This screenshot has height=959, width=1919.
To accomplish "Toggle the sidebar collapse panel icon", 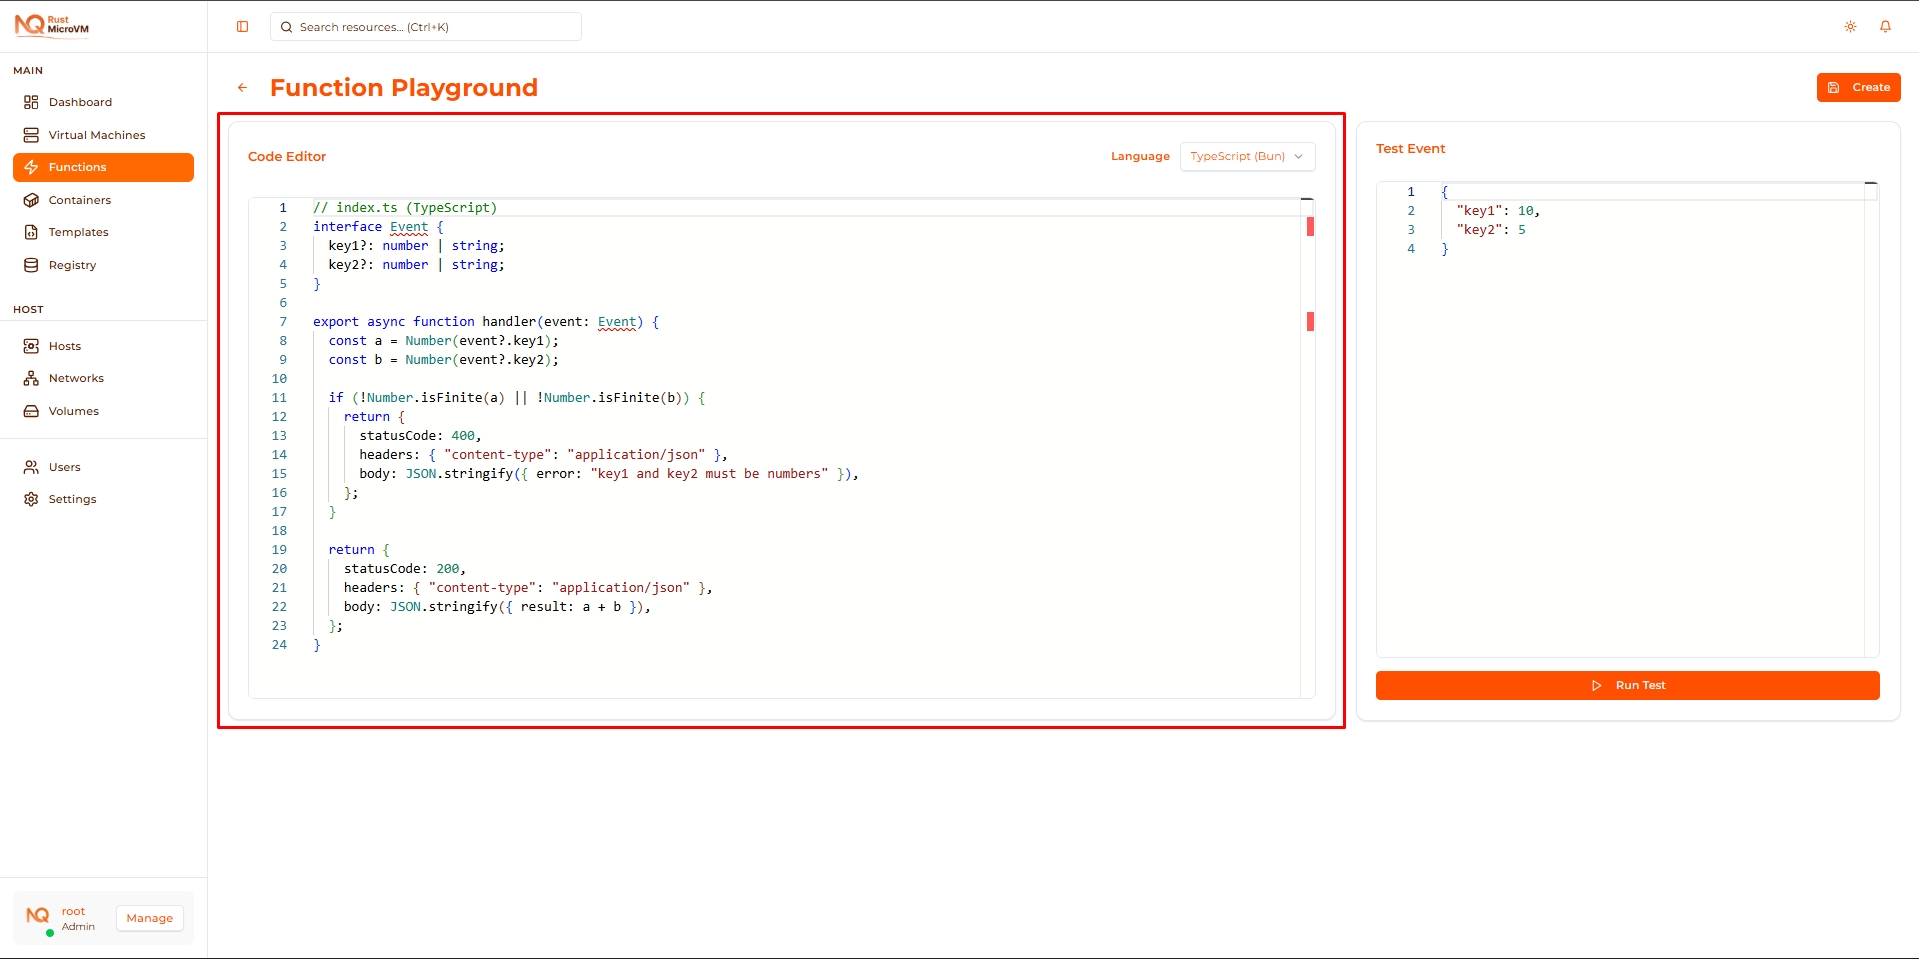I will 242,26.
